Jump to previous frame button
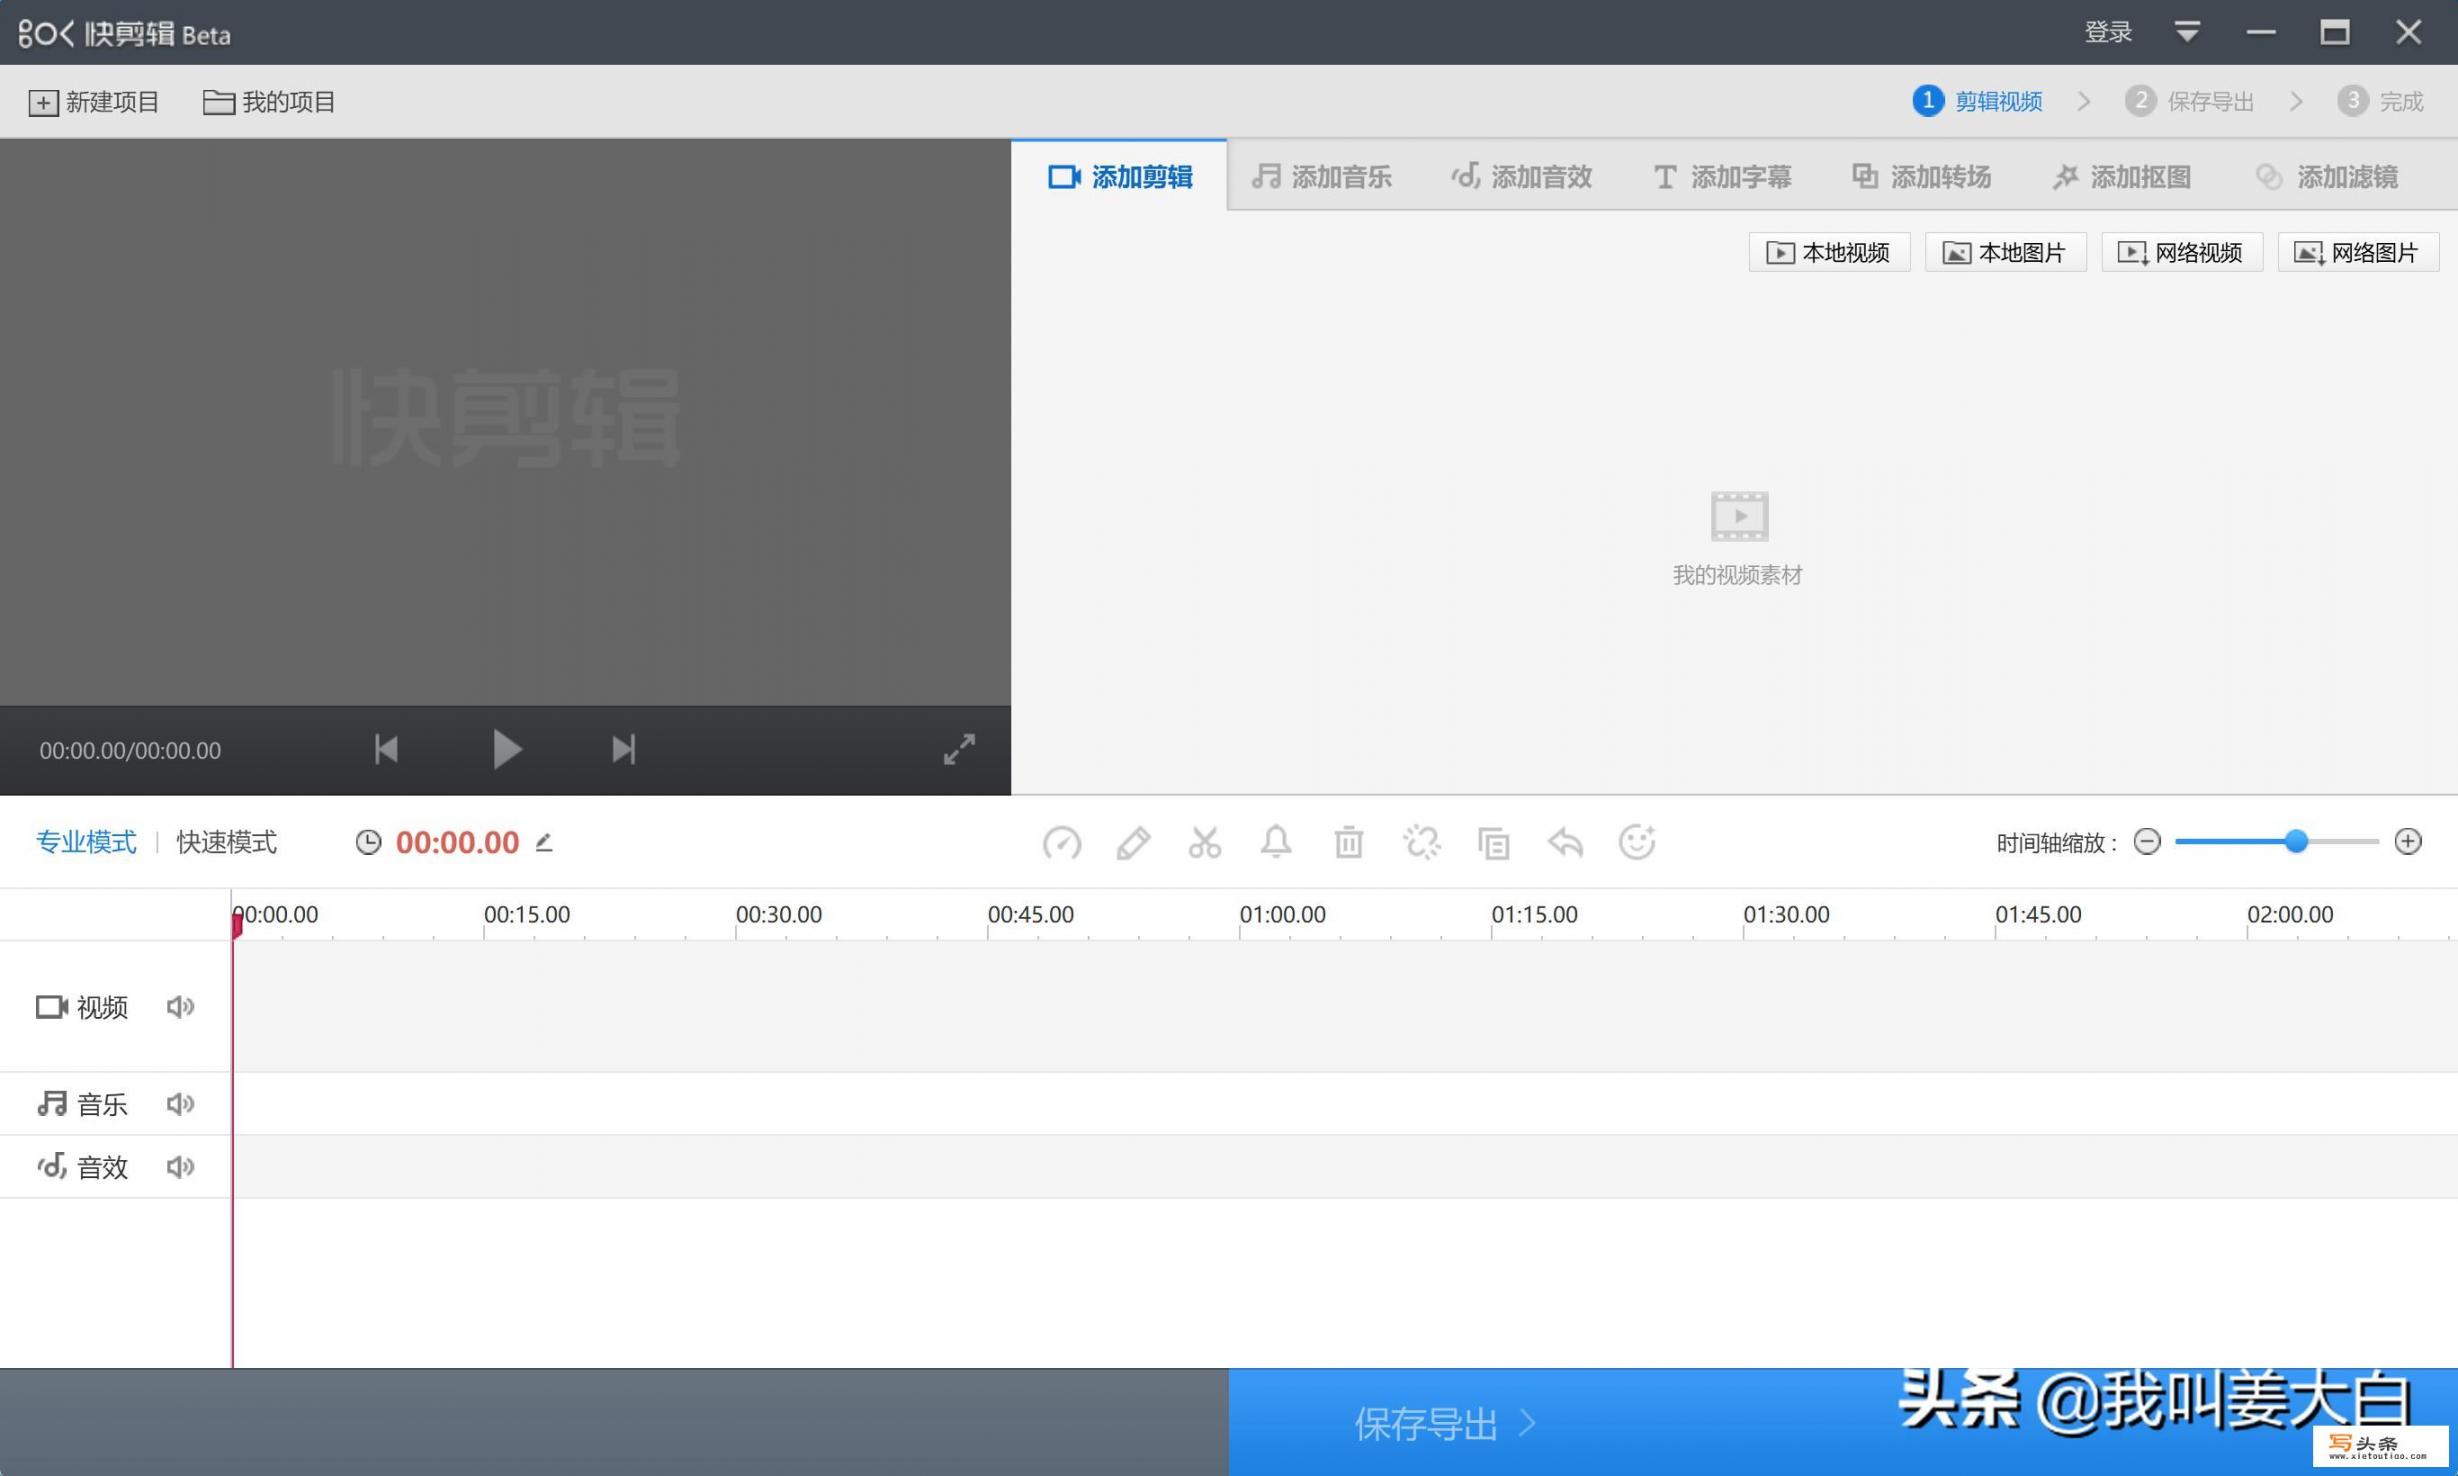Screen dimensions: 2458x1476 pyautogui.click(x=386, y=749)
